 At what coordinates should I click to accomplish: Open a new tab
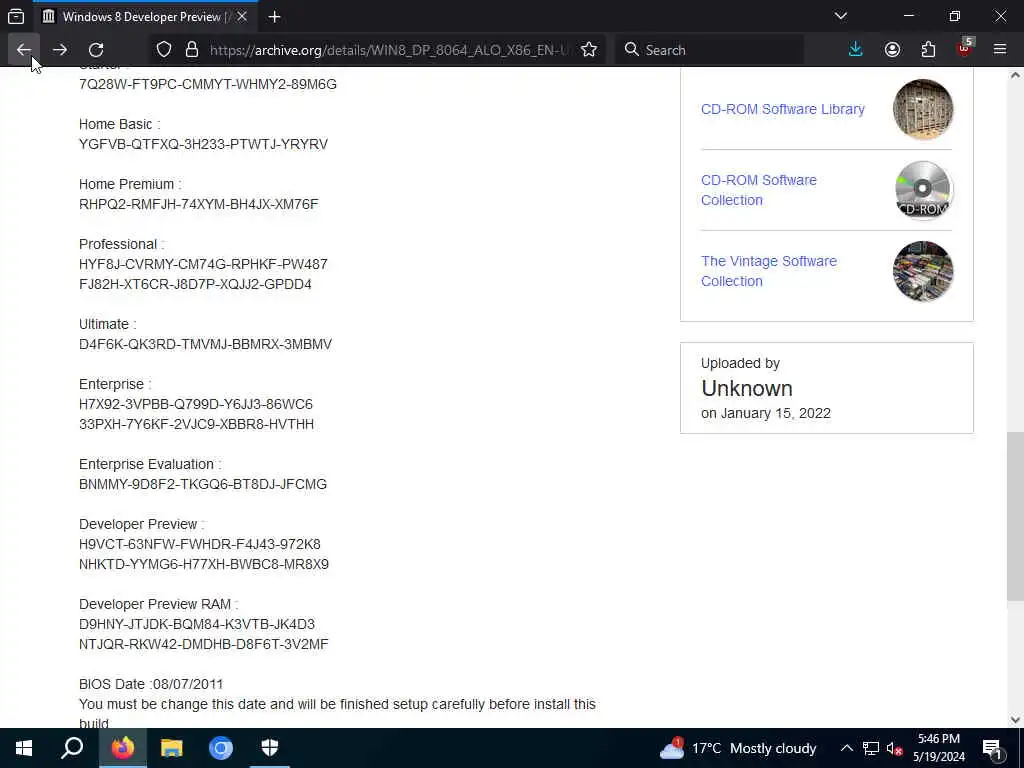274,17
